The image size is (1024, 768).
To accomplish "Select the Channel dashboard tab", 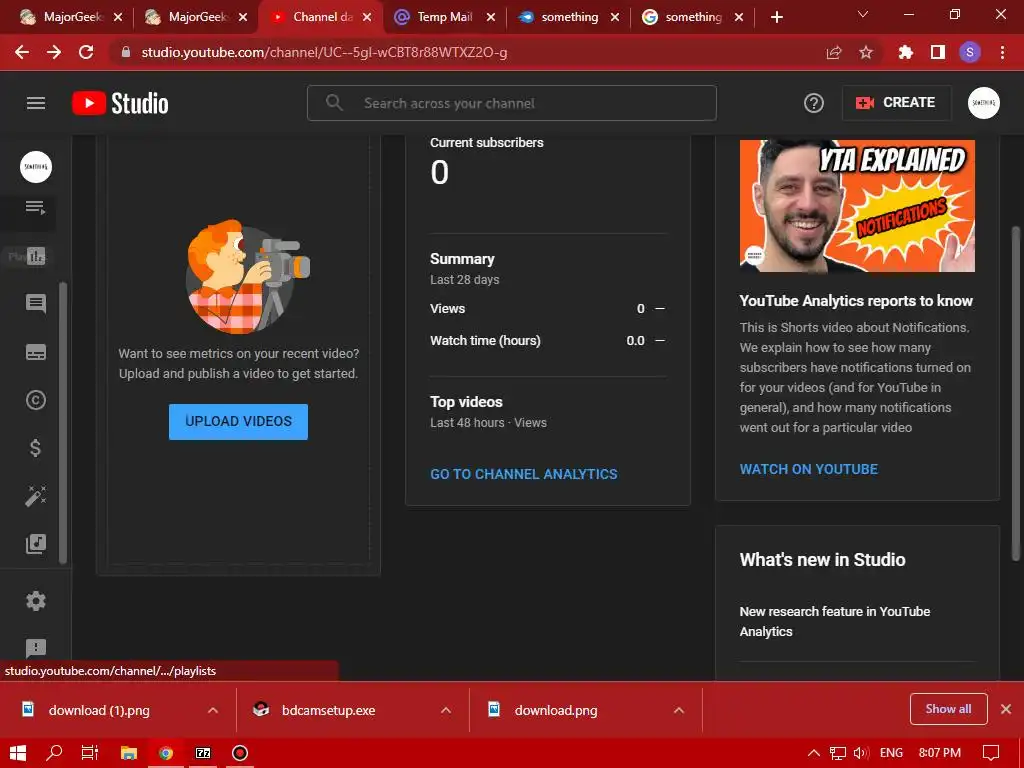I will 320,17.
